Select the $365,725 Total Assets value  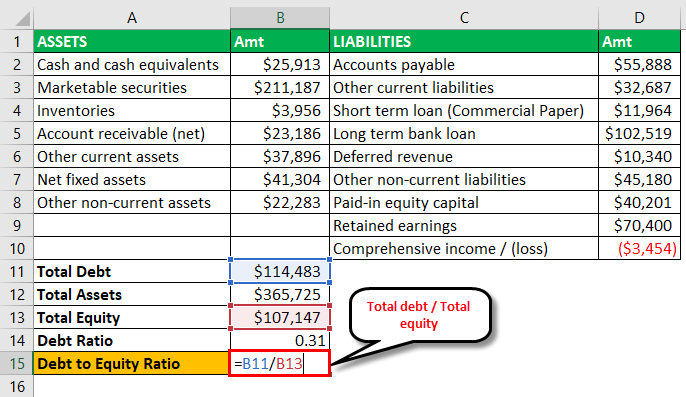tap(280, 295)
